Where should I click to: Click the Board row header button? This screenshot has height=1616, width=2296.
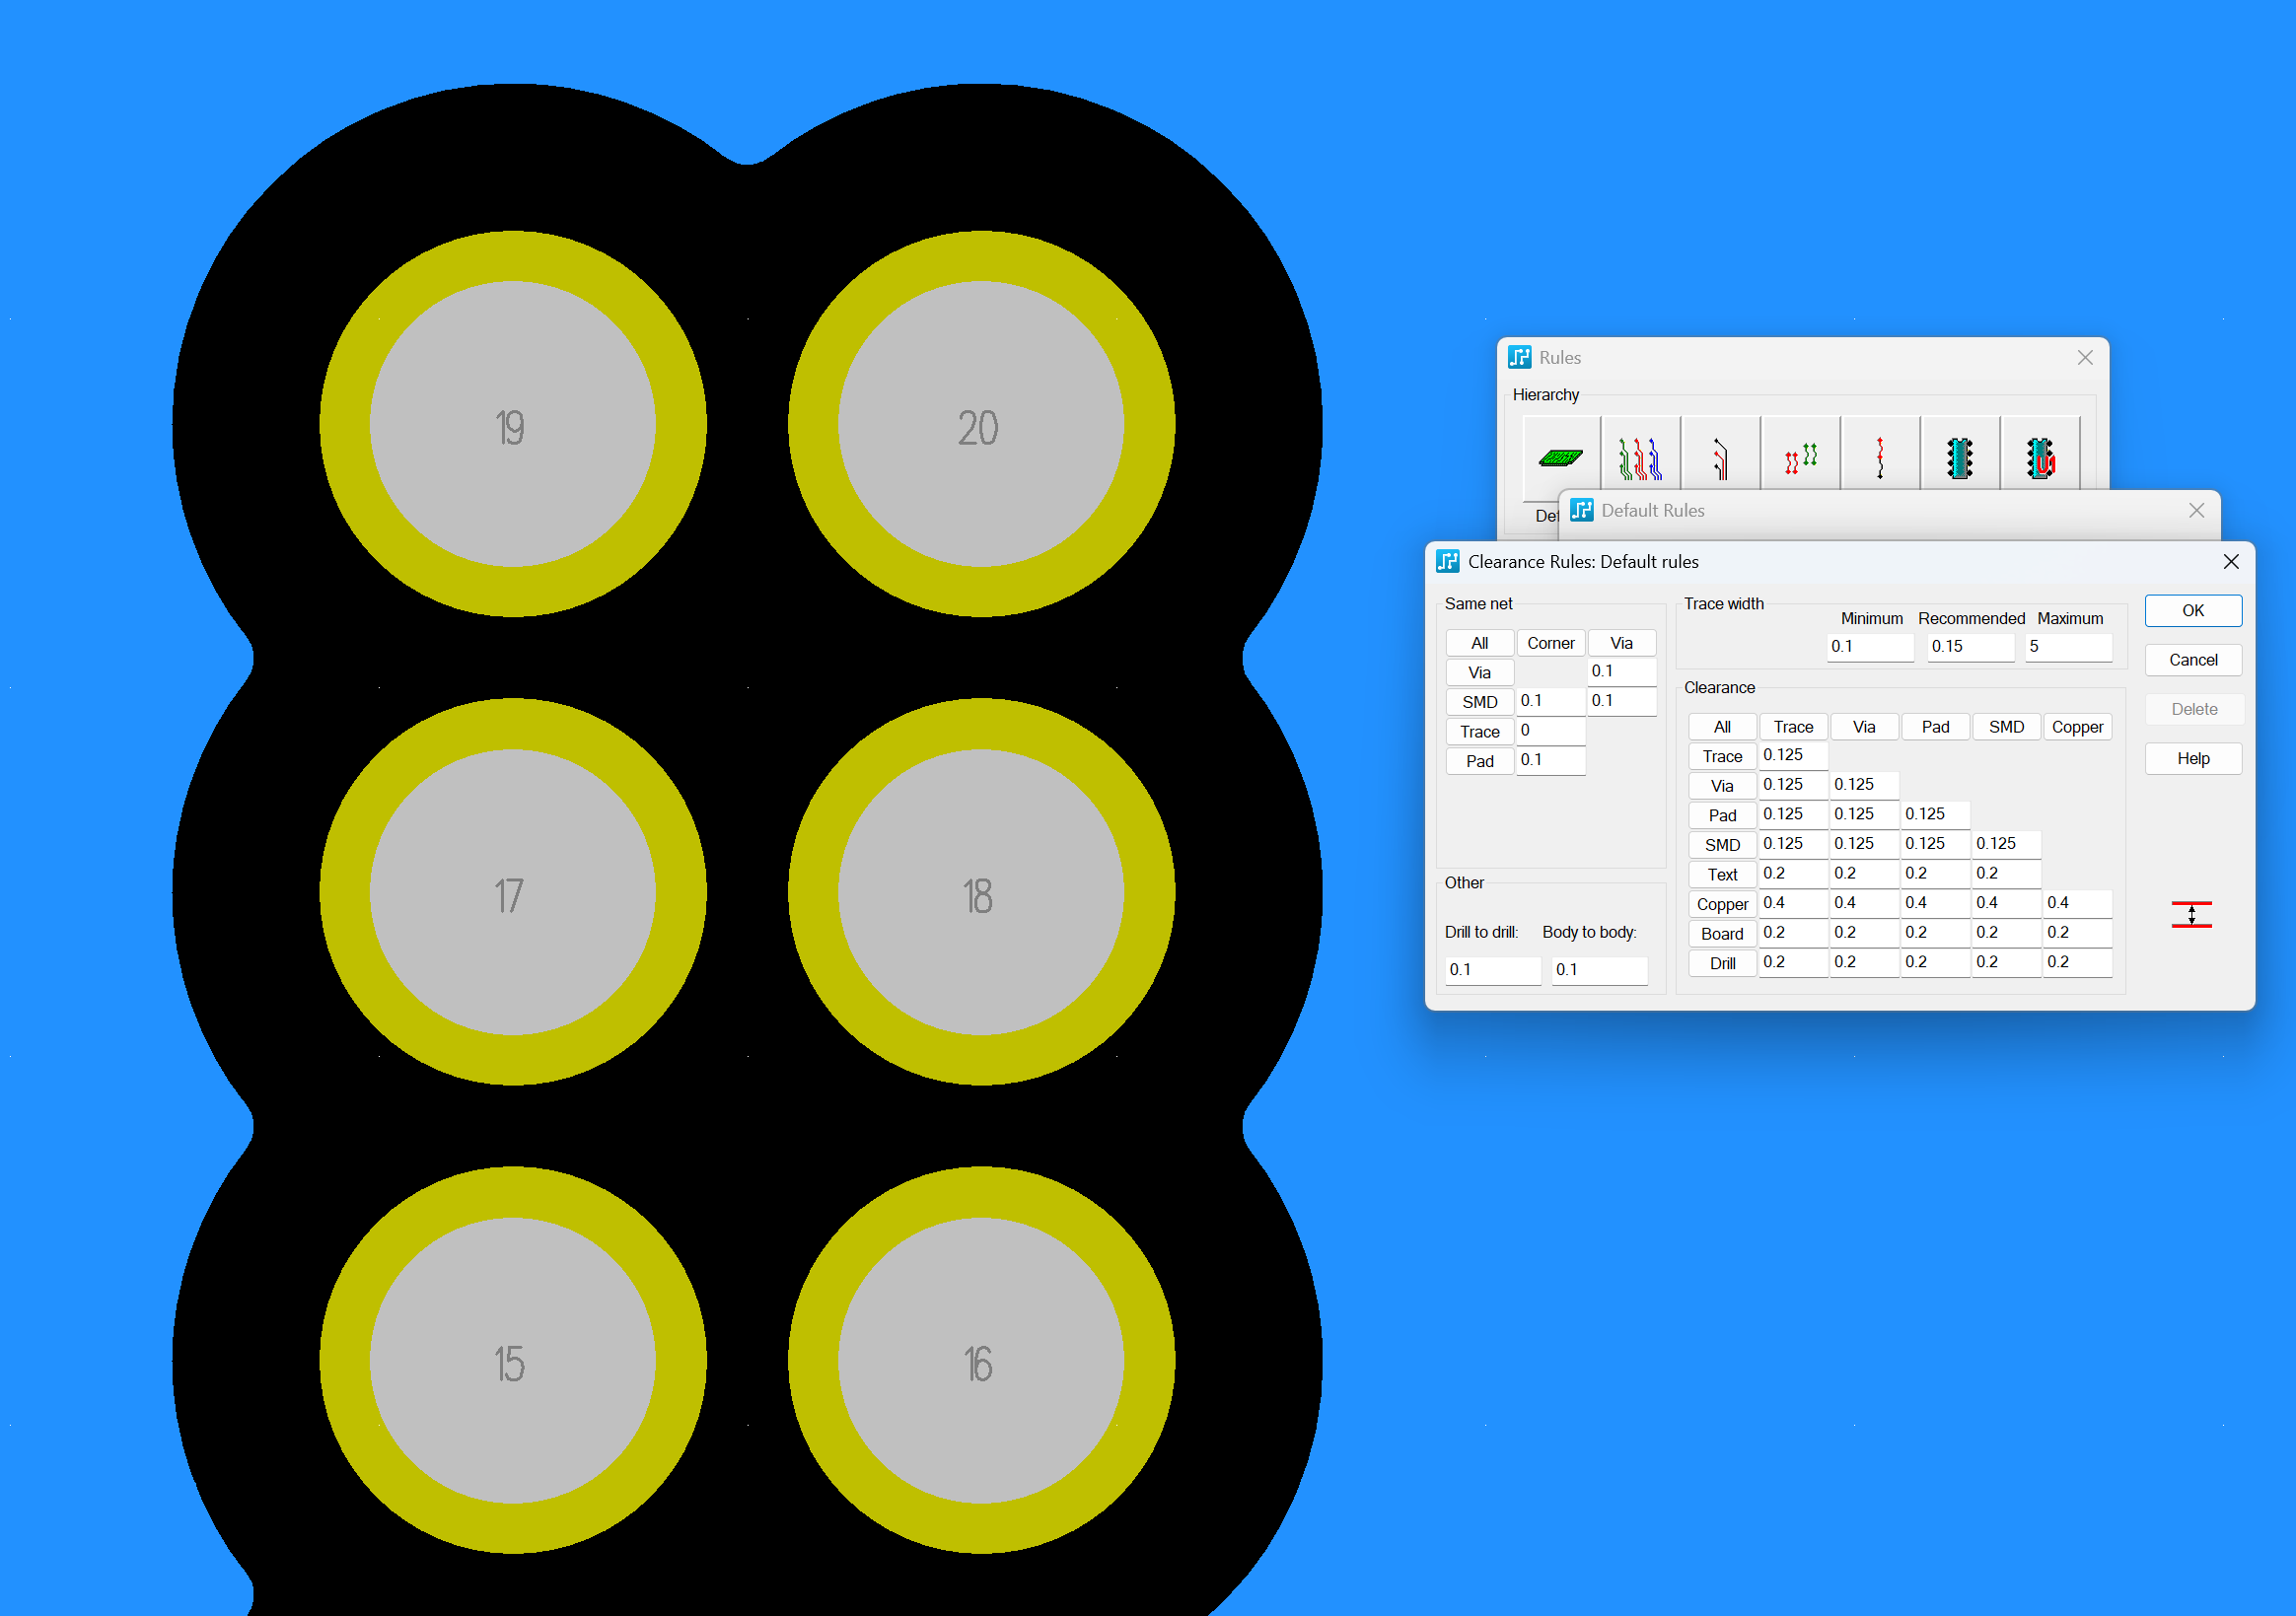pos(1721,934)
